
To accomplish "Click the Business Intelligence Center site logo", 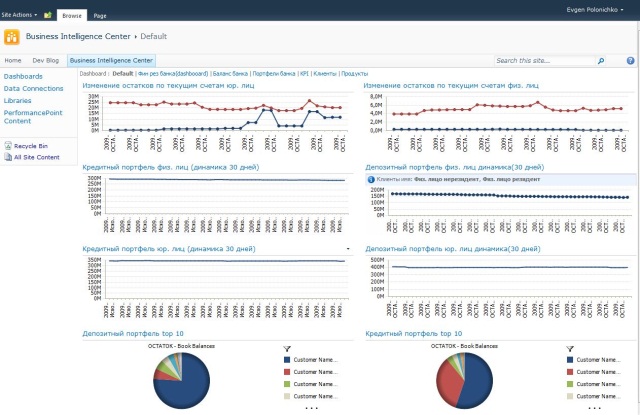I will [x=12, y=37].
